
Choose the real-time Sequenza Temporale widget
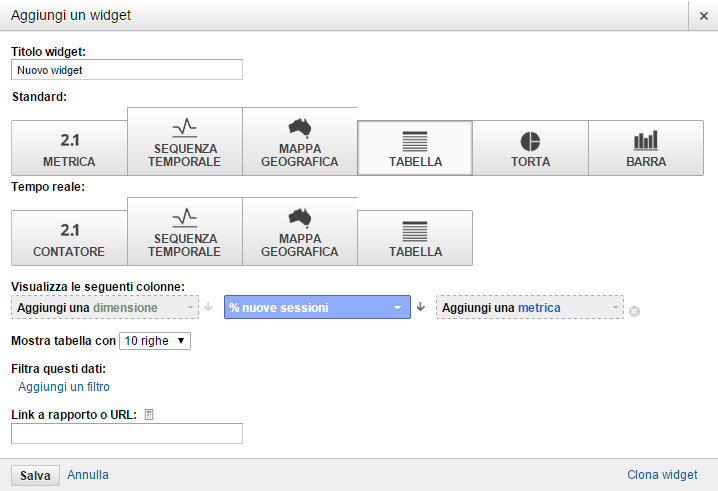pyautogui.click(x=184, y=232)
